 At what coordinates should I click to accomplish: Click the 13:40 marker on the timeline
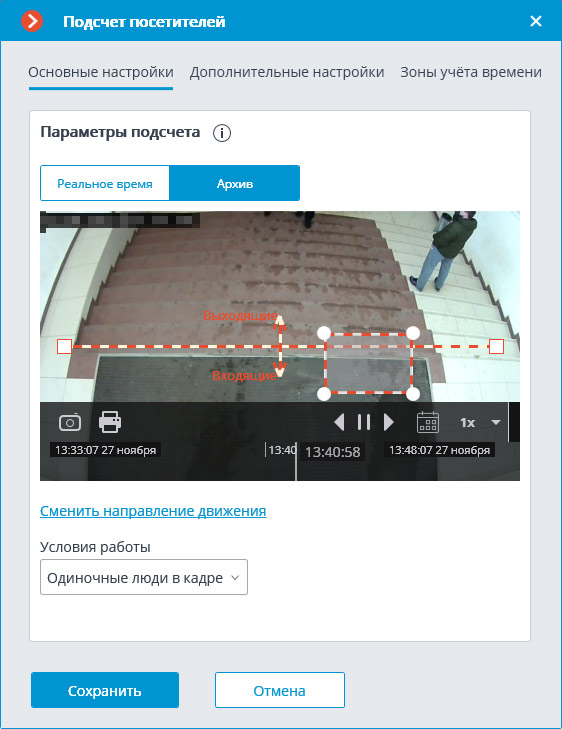(282, 450)
